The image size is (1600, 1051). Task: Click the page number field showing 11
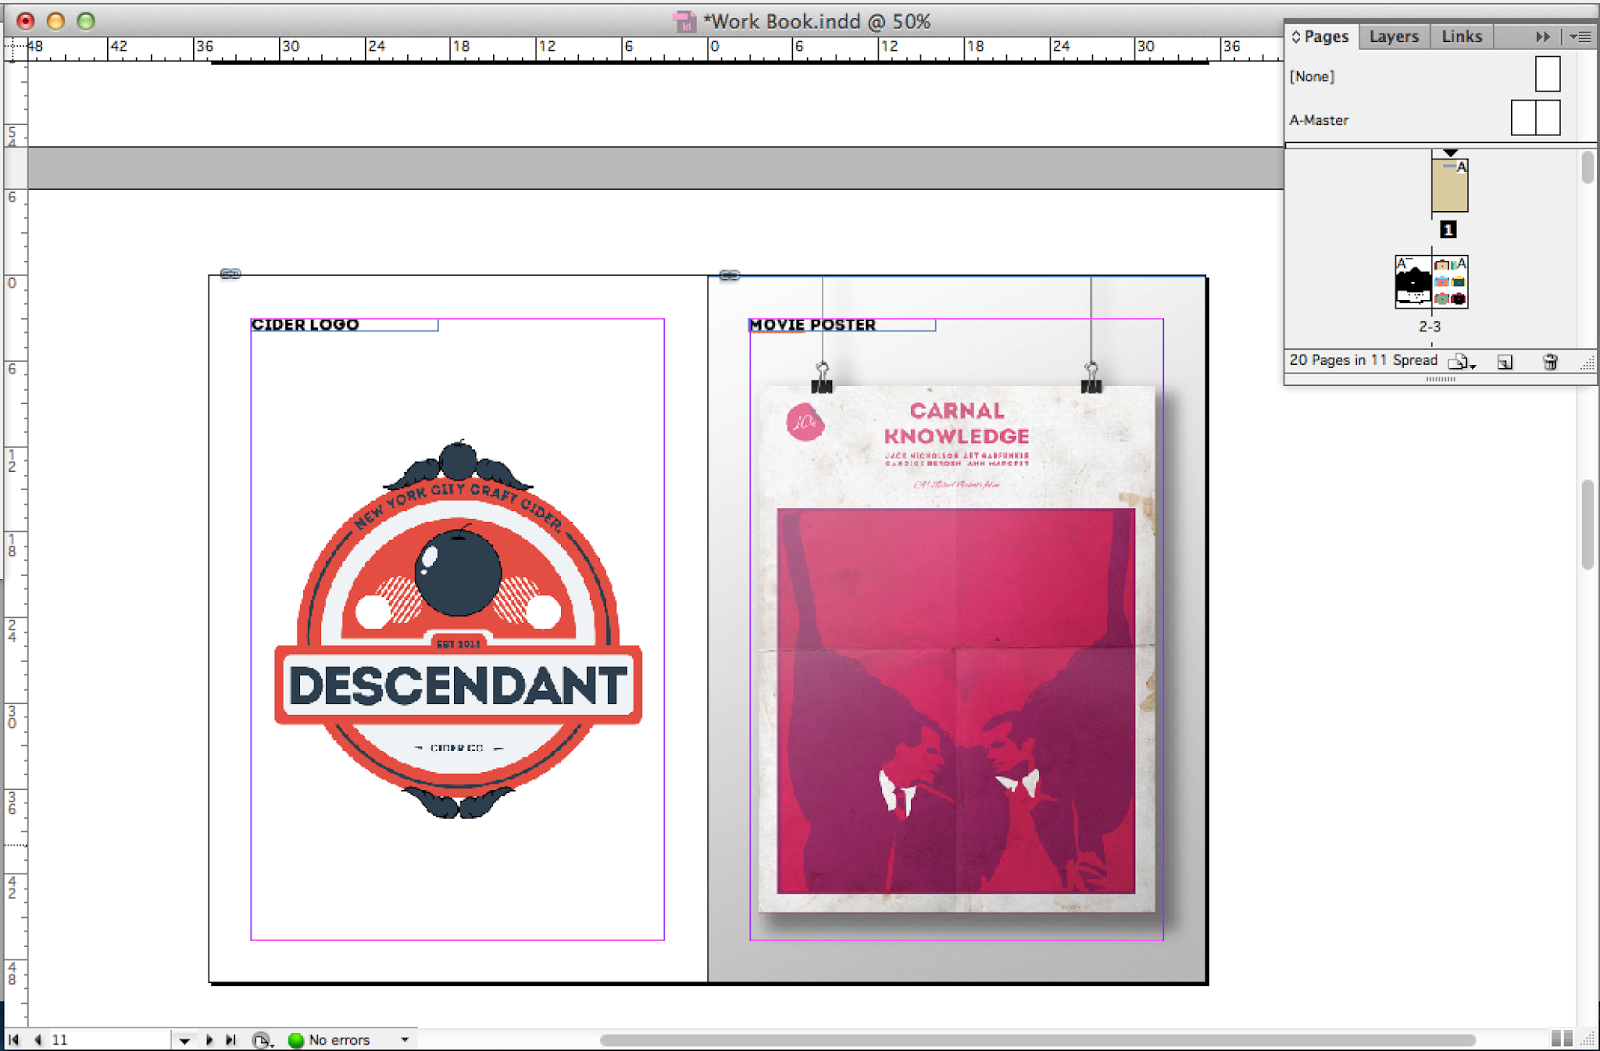[x=108, y=1040]
